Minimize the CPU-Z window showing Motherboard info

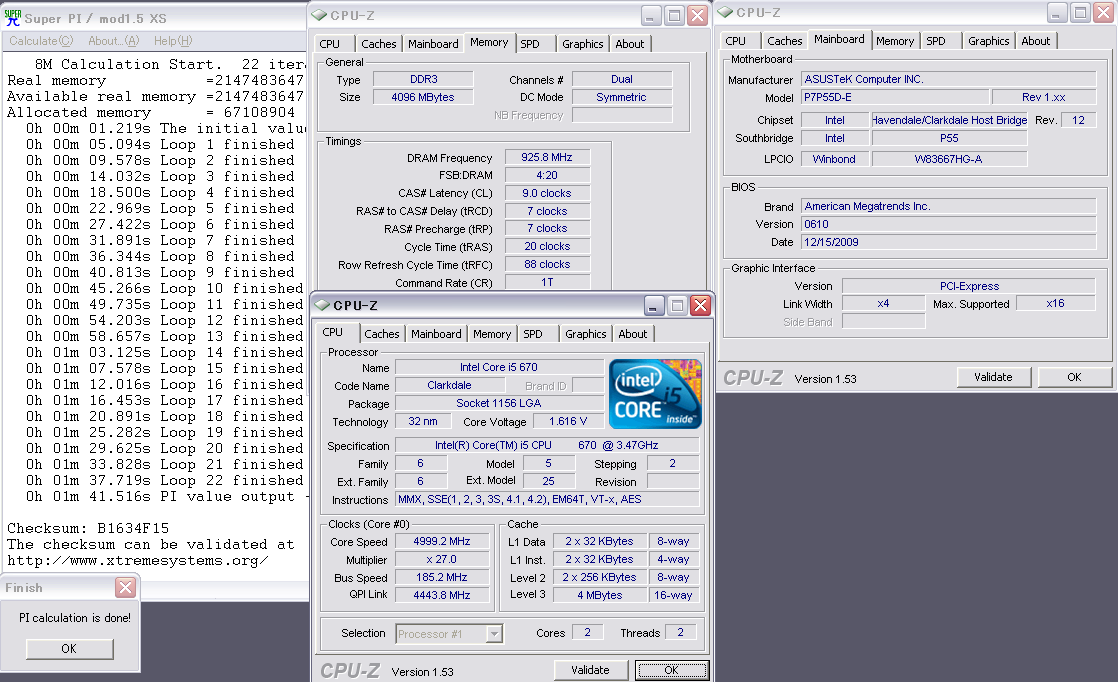click(1055, 12)
